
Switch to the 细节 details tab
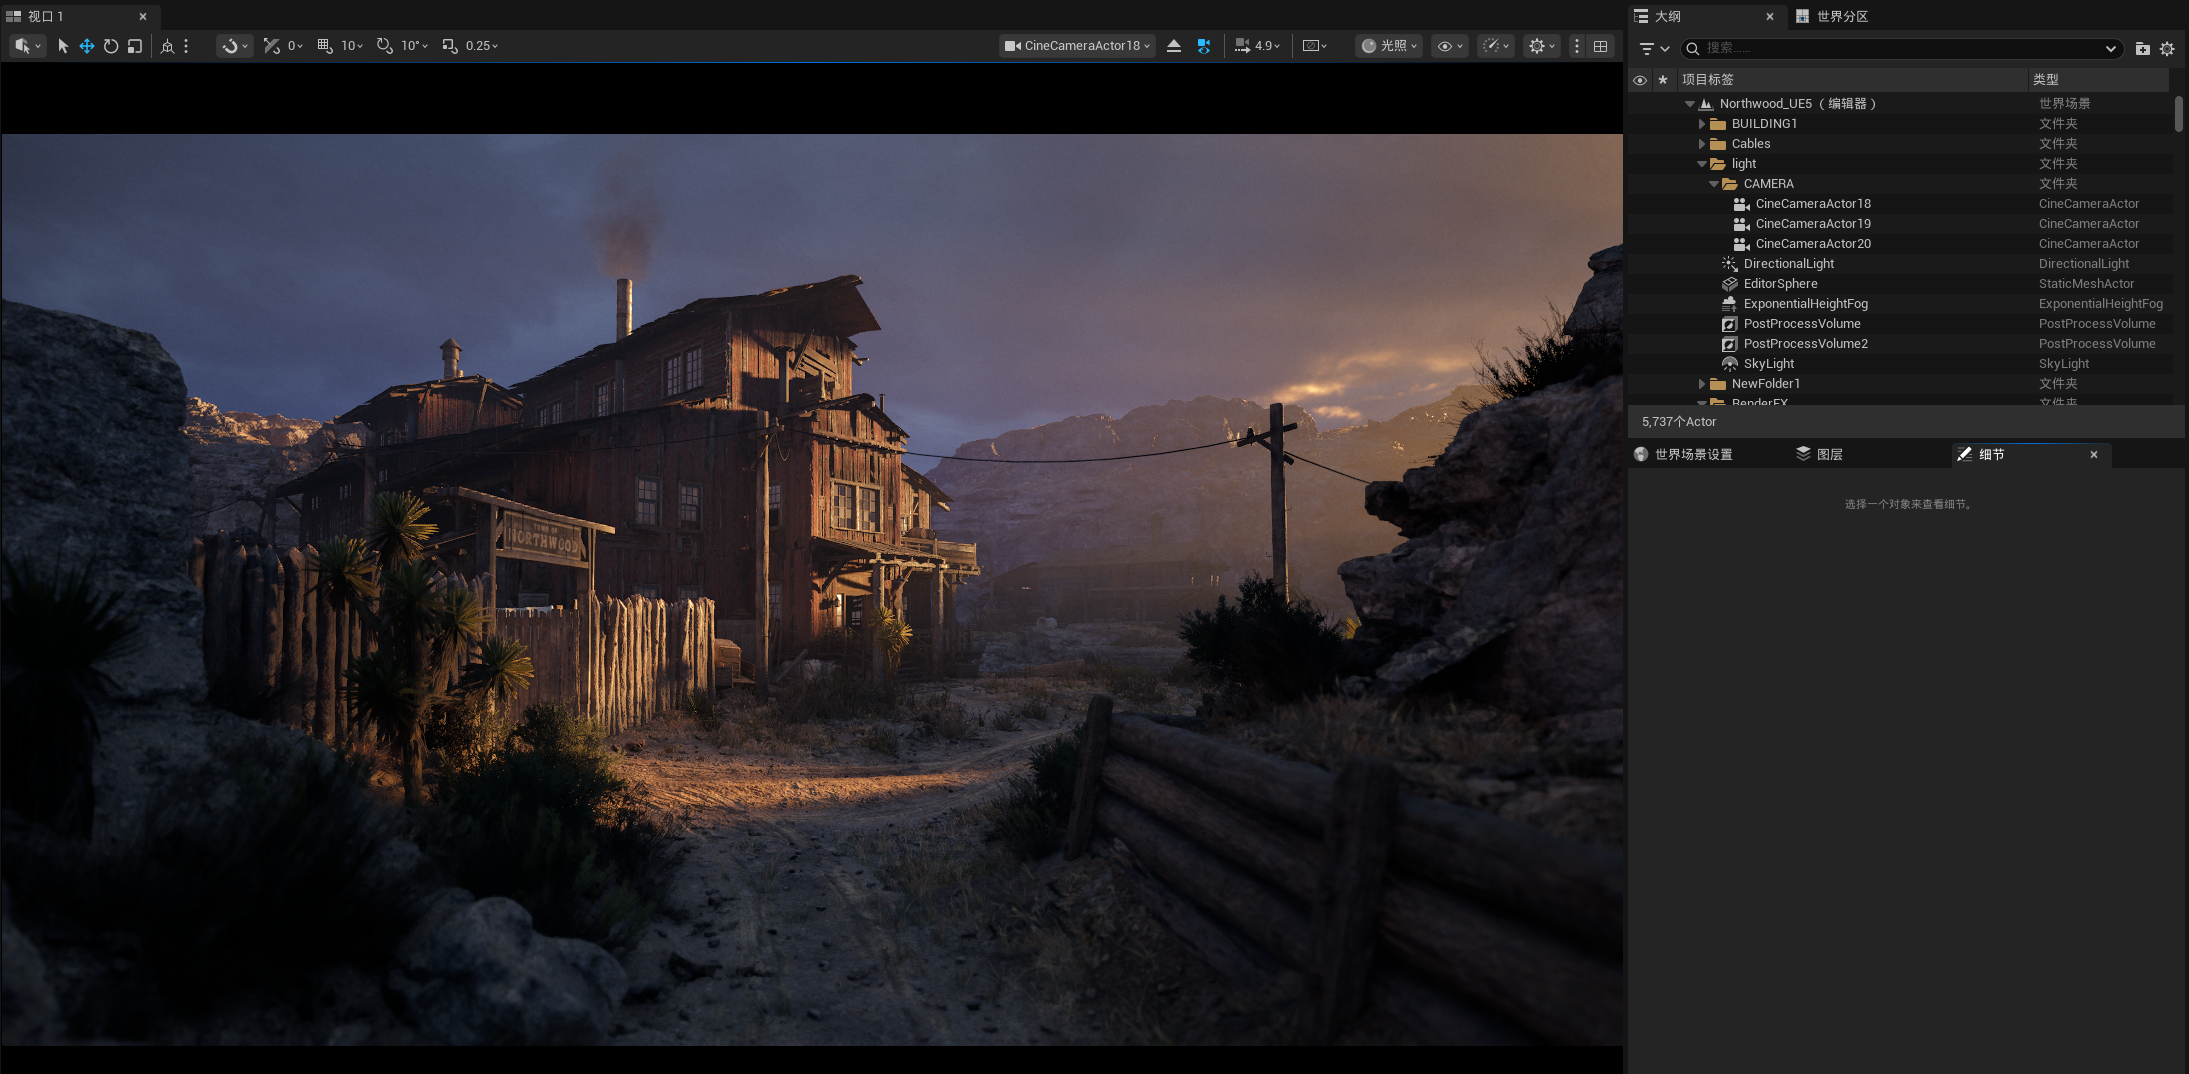point(2030,454)
